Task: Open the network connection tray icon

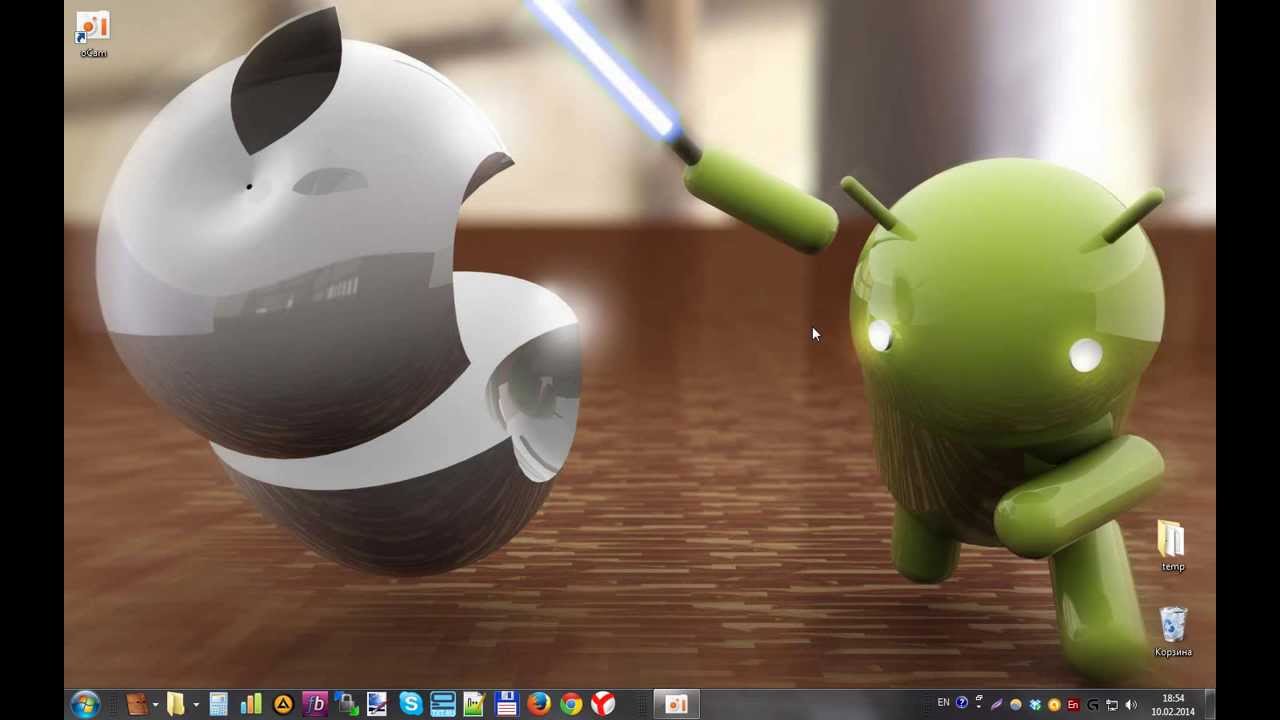Action: pos(1112,705)
